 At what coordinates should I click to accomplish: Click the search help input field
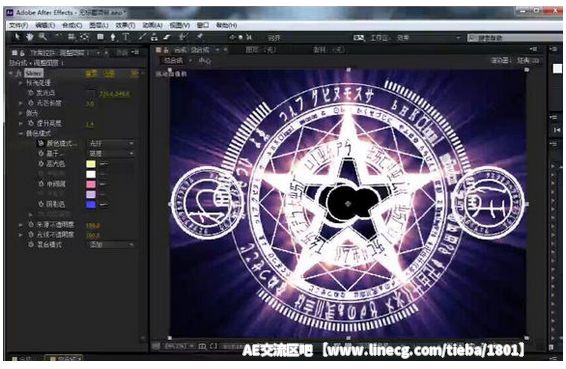515,38
